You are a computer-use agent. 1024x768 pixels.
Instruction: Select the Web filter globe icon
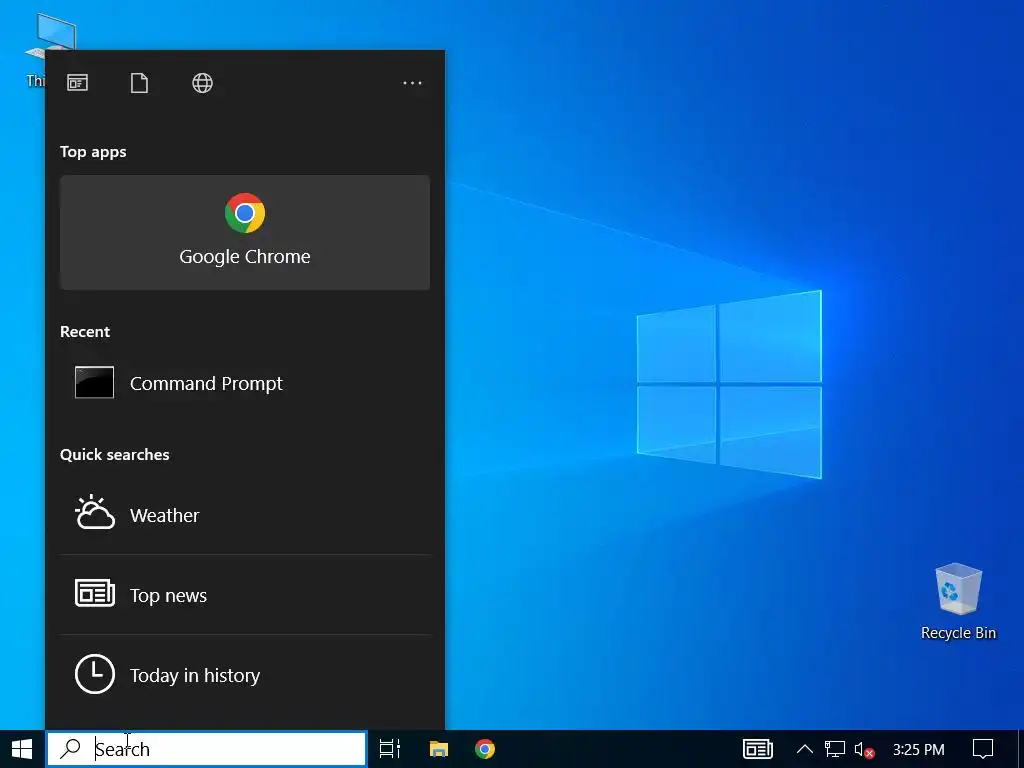[x=202, y=83]
